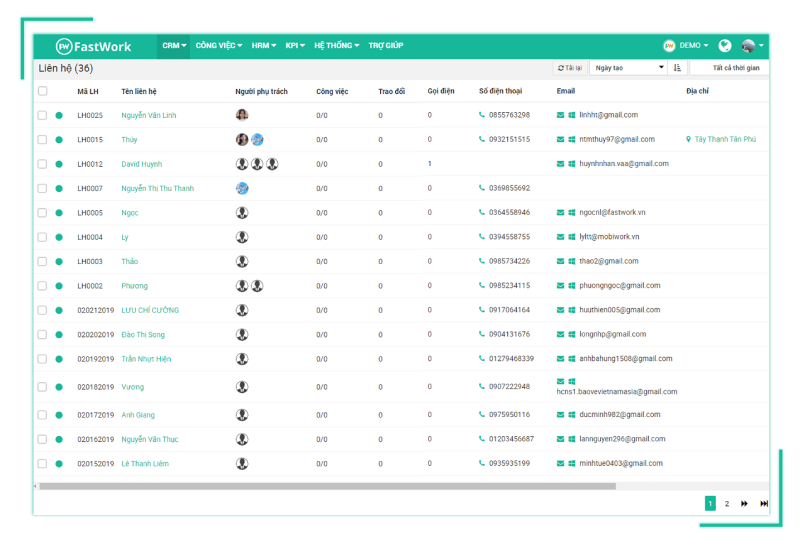Click the location pin for Tây Thạnh Tân Phú
800x549 pixels.
688,139
